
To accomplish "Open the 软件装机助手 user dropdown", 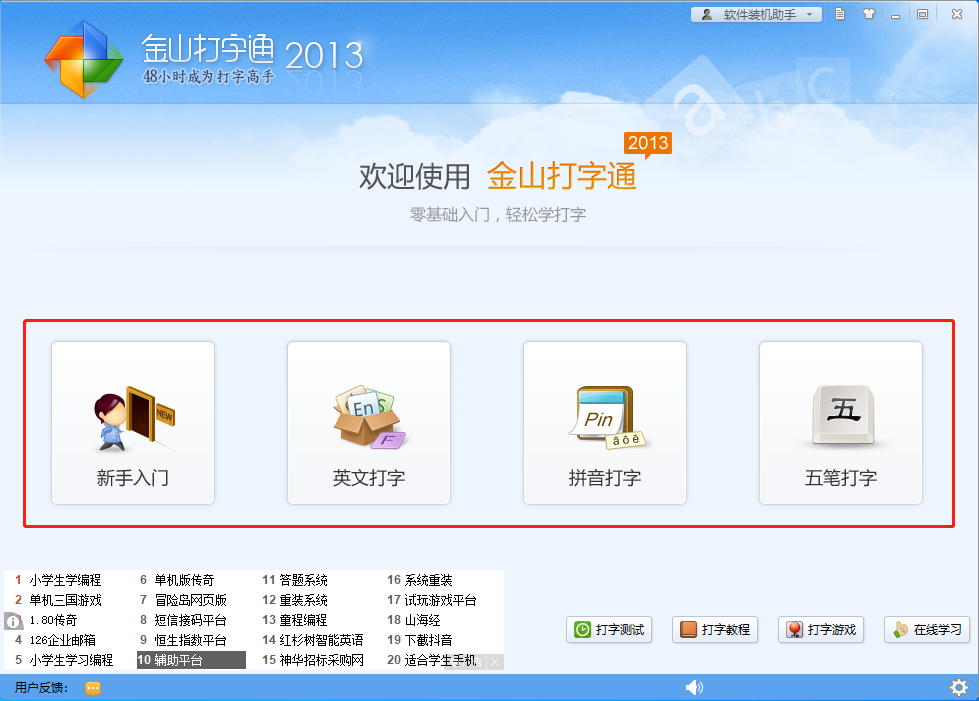I will click(756, 14).
